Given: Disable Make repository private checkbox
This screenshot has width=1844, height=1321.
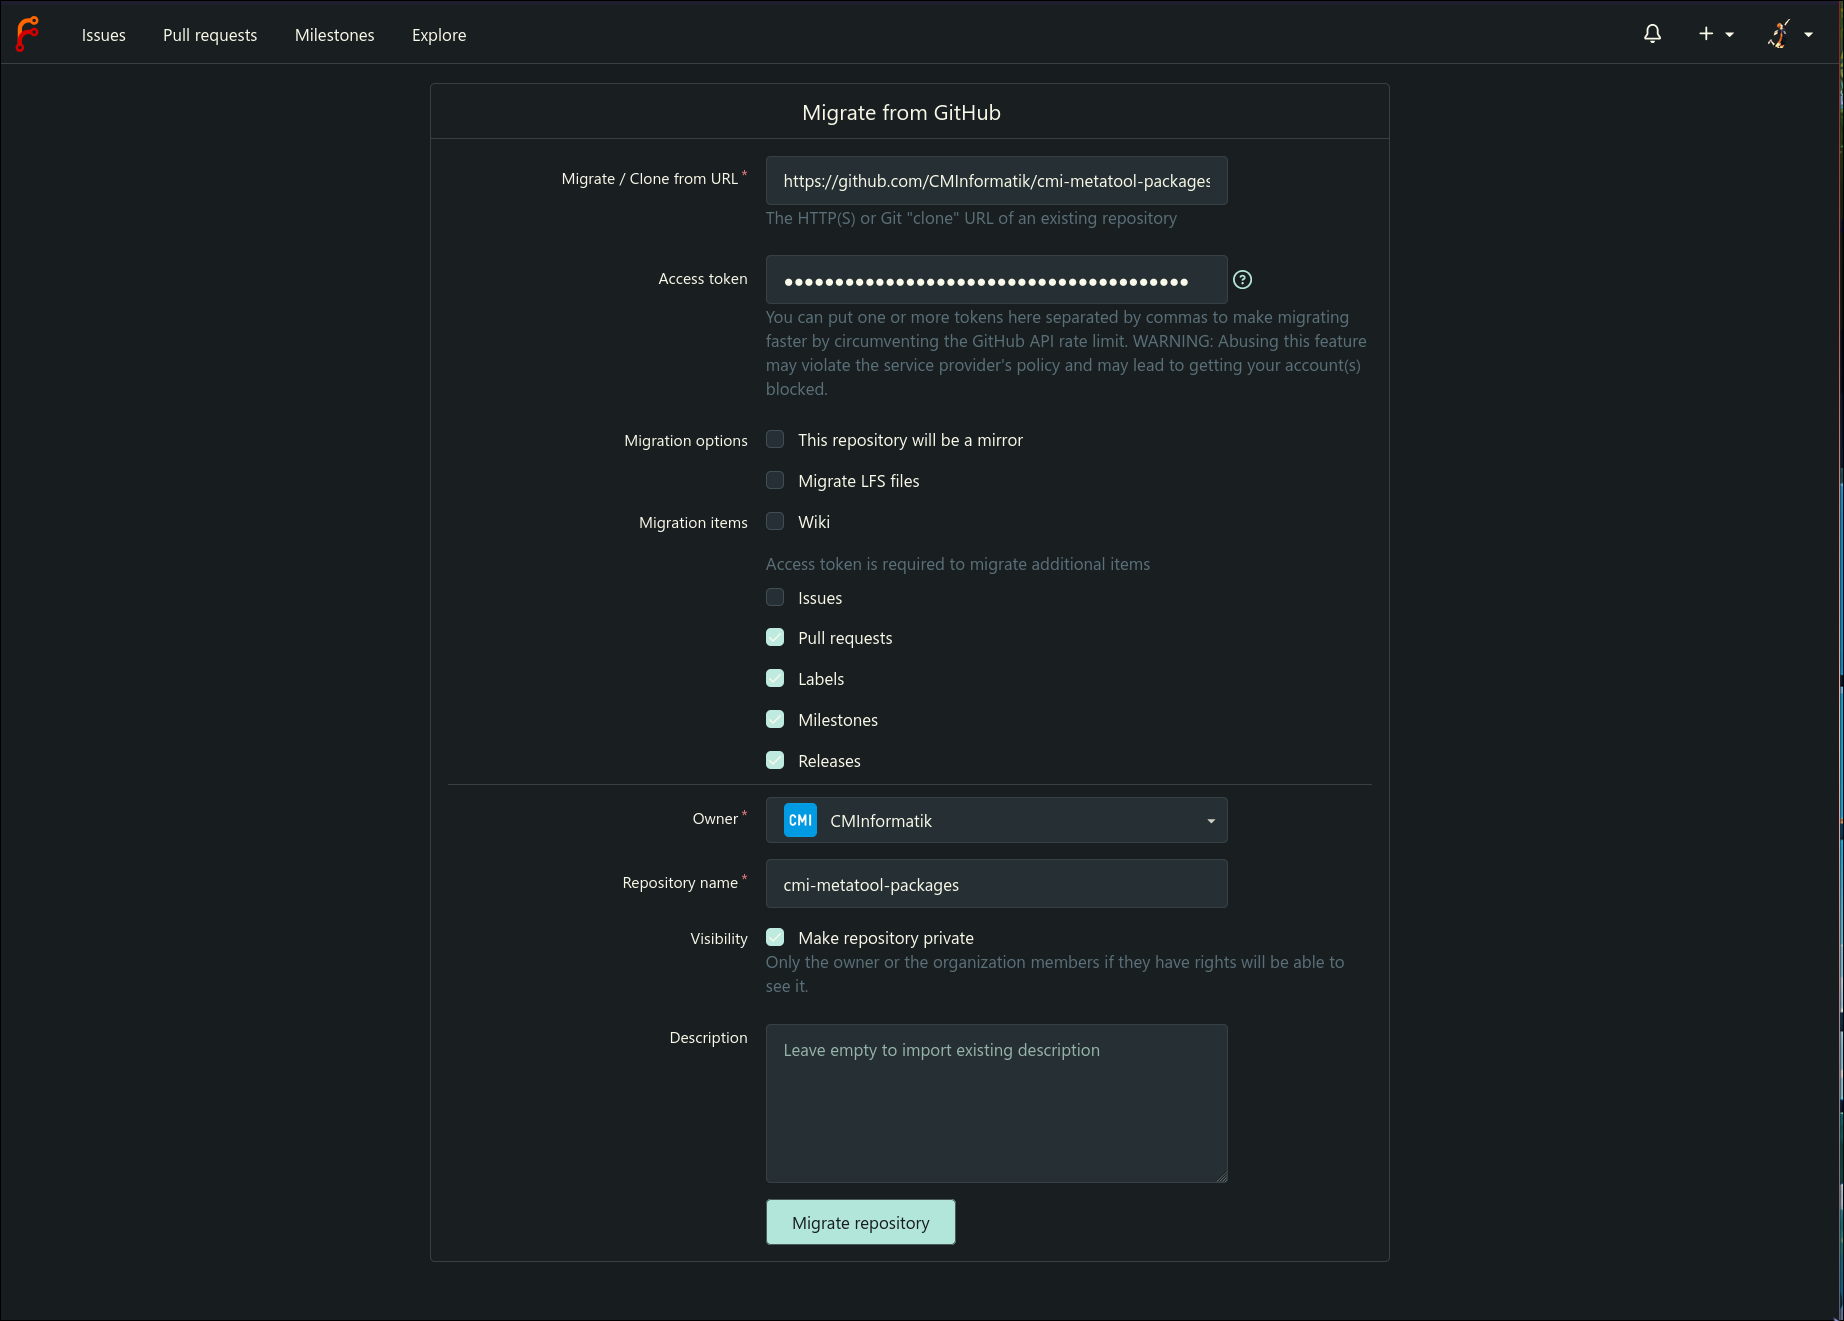Looking at the screenshot, I should pyautogui.click(x=775, y=937).
